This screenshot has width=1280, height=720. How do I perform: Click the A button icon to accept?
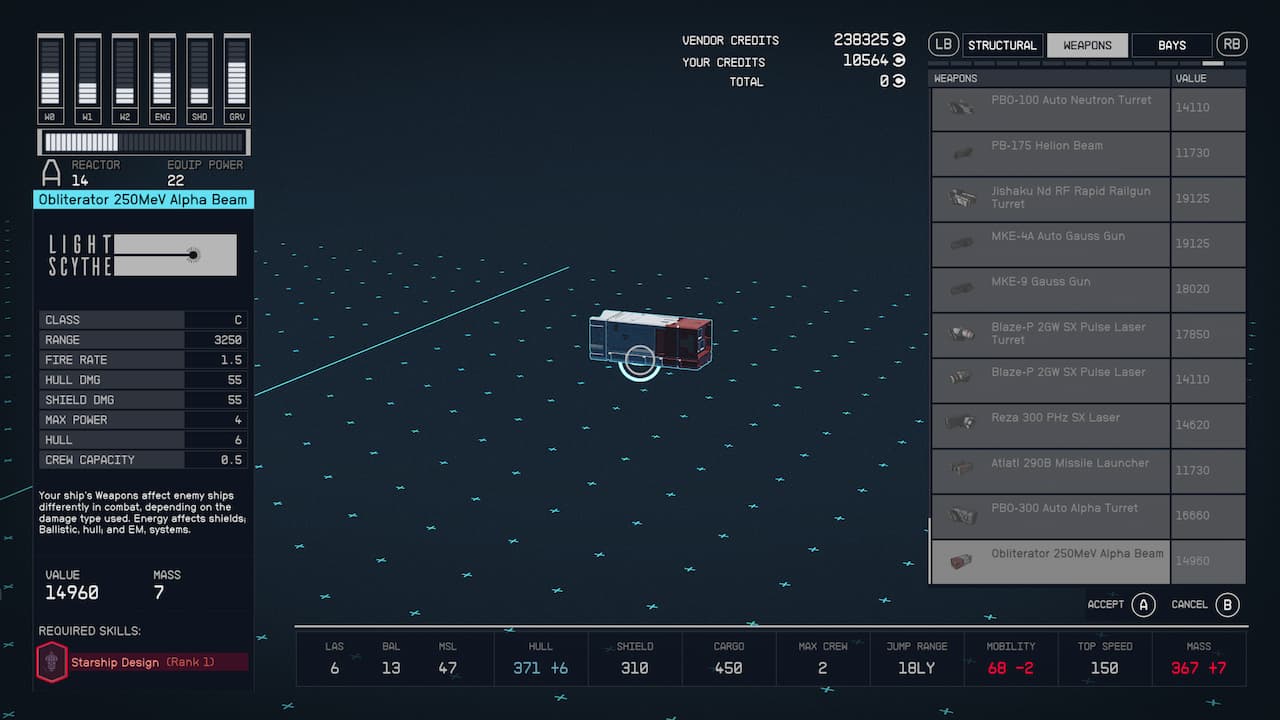tap(1143, 605)
